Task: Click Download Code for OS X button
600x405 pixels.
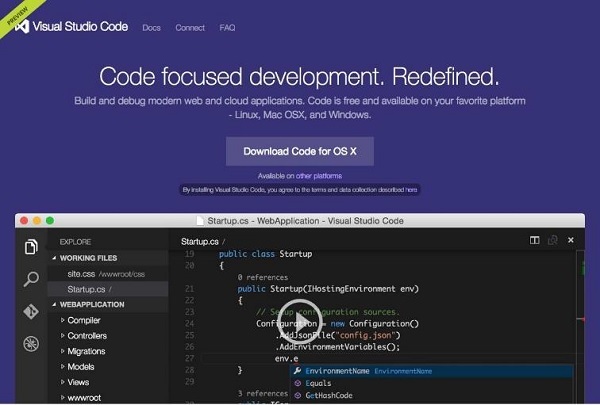Action: (299, 151)
